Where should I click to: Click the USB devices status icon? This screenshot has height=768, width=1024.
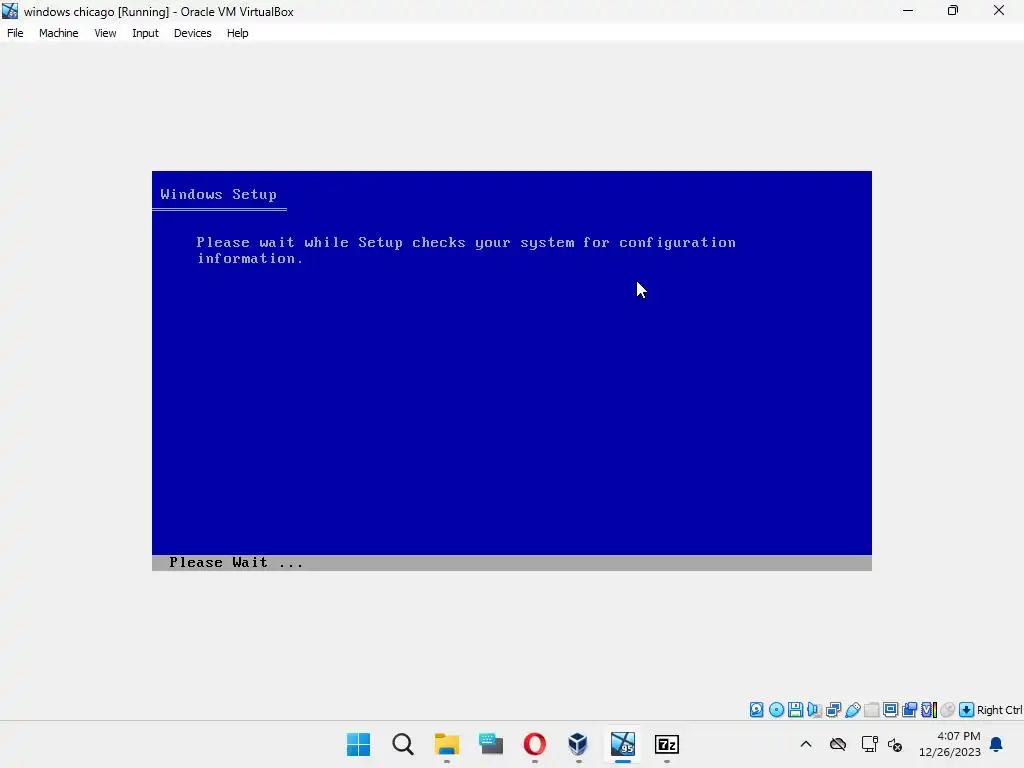(x=852, y=710)
